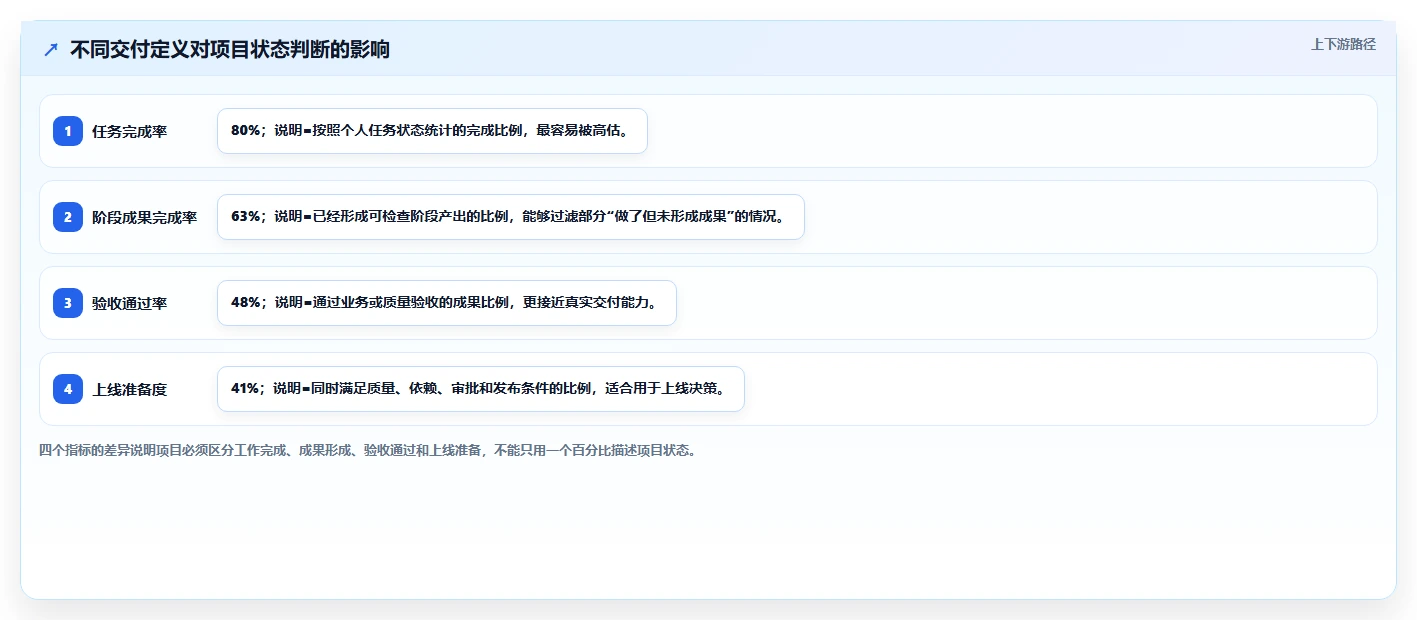
Task: Click the footnote starting with 四个指标的差异说明
Action: pyautogui.click(x=367, y=450)
